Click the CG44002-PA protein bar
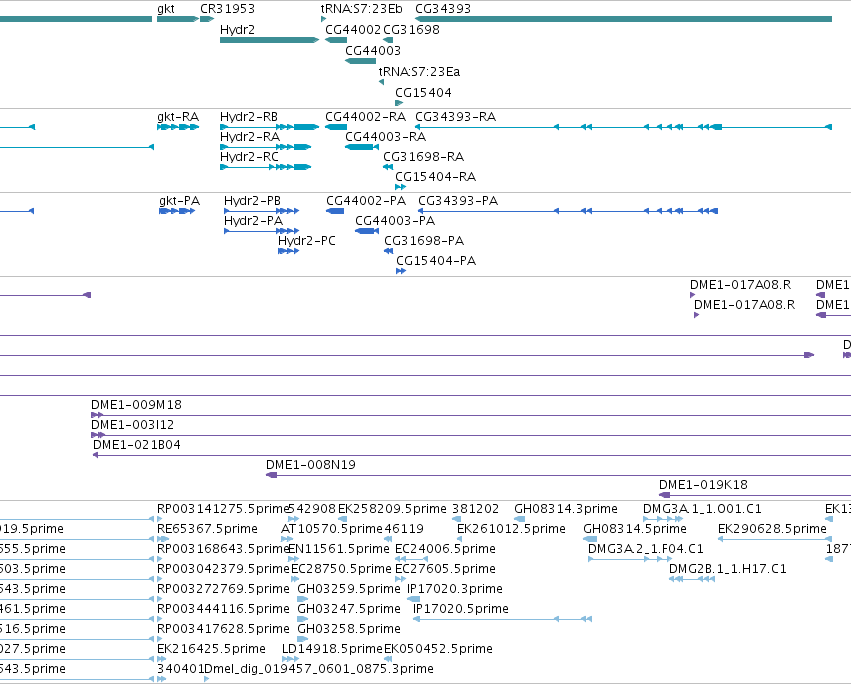Screen dimensions: 851x684 [335, 211]
